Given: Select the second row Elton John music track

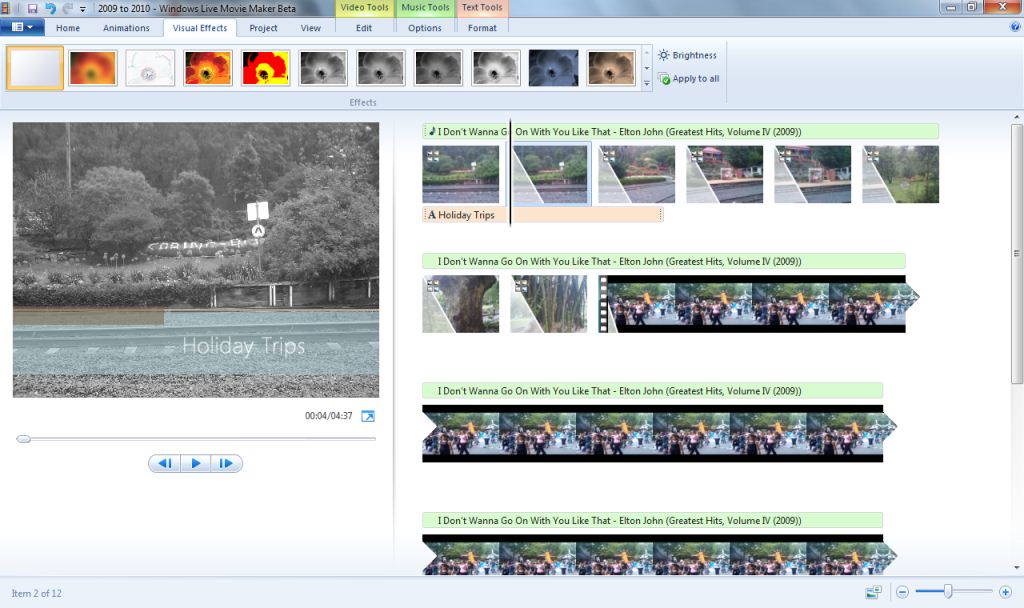Looking at the screenshot, I should coord(664,261).
